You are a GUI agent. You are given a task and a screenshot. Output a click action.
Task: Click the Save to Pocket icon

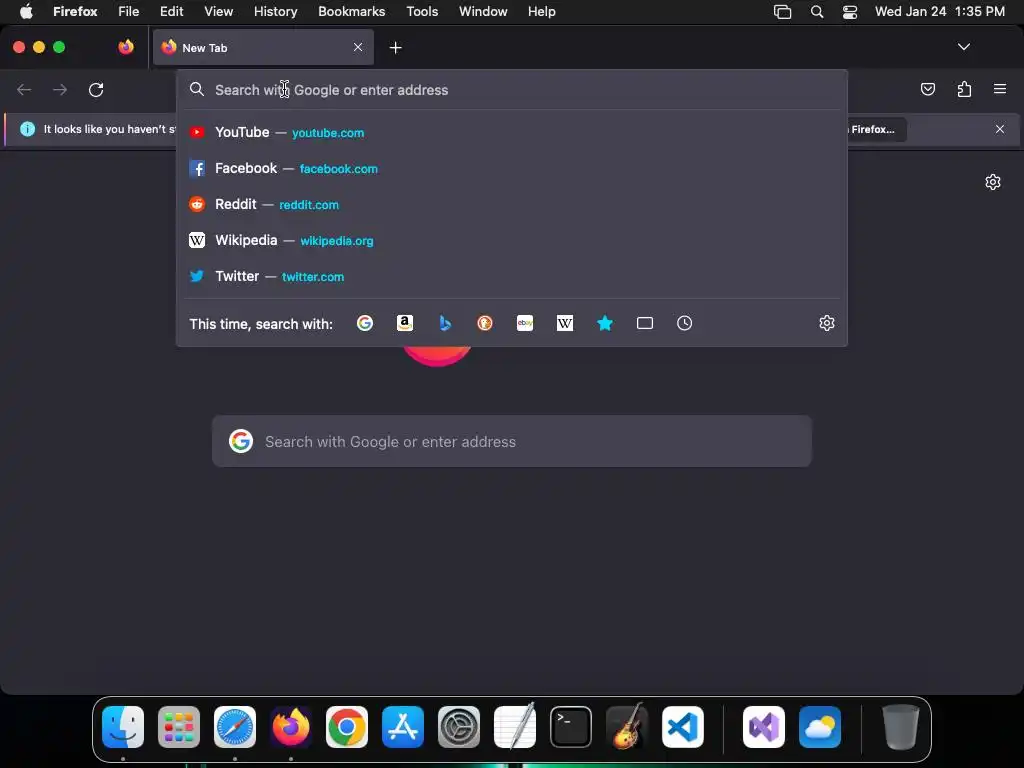(927, 89)
